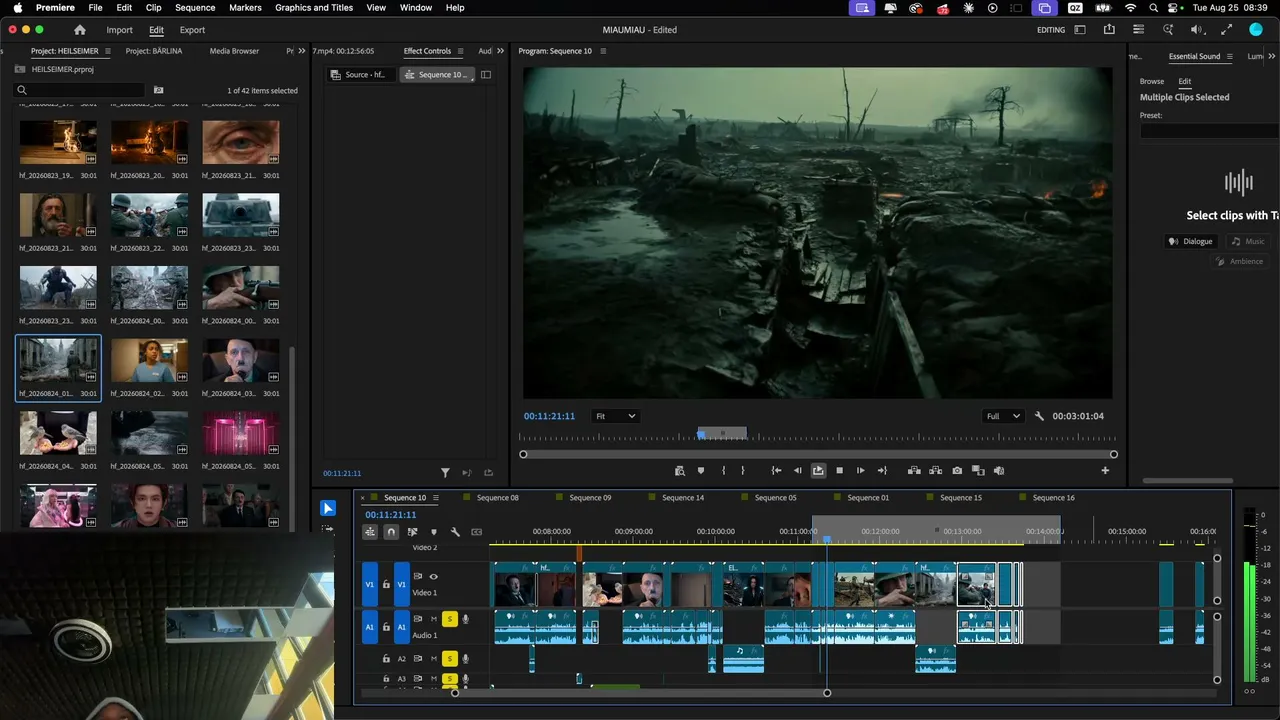Export a frame with the camera icon

[x=957, y=470]
